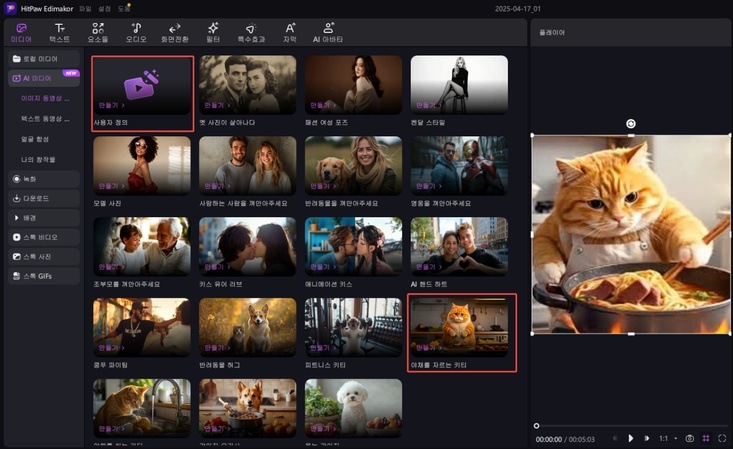
Task: Open the AI 아바타 icon
Action: 331,32
